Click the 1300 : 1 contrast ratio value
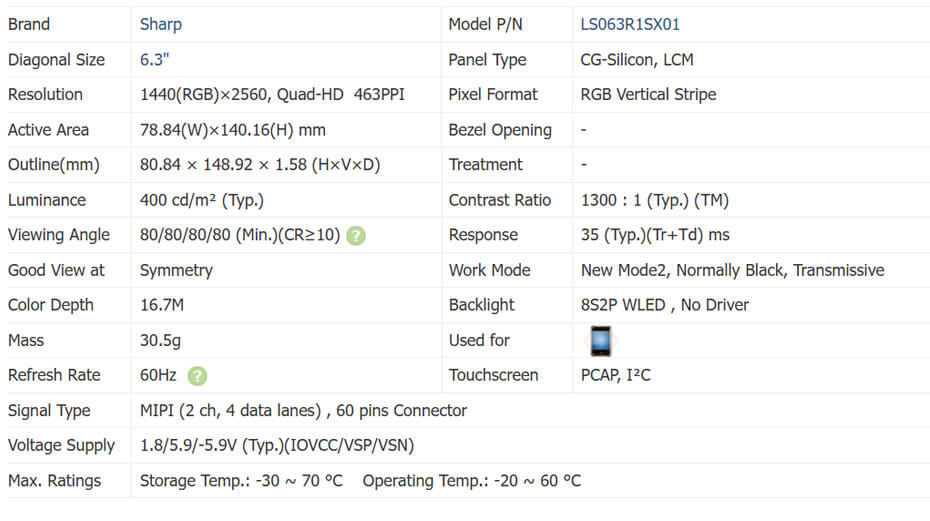Screen dimensions: 930x521 pos(654,200)
